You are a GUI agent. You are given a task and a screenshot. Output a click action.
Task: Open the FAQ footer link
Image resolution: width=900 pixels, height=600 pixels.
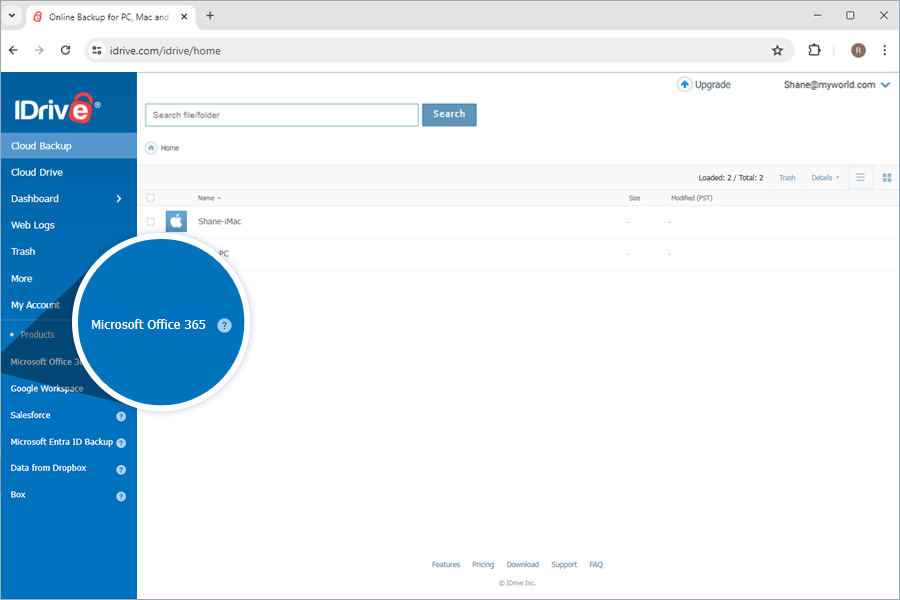tap(596, 564)
